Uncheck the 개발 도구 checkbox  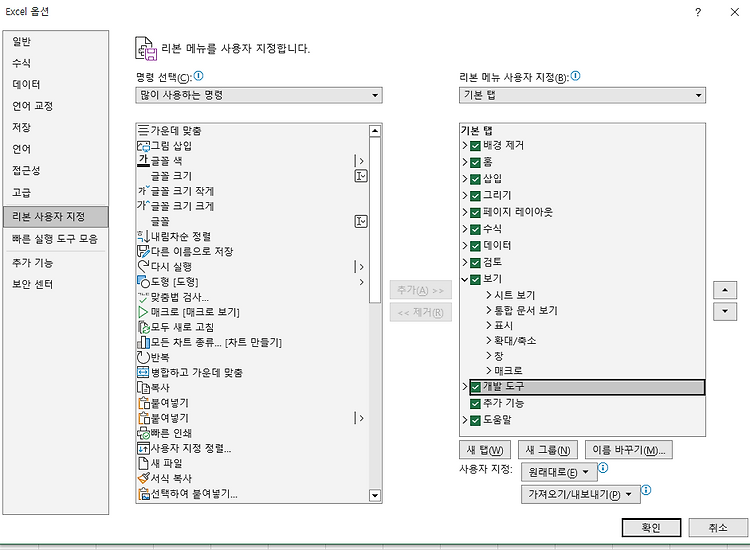tap(475, 387)
